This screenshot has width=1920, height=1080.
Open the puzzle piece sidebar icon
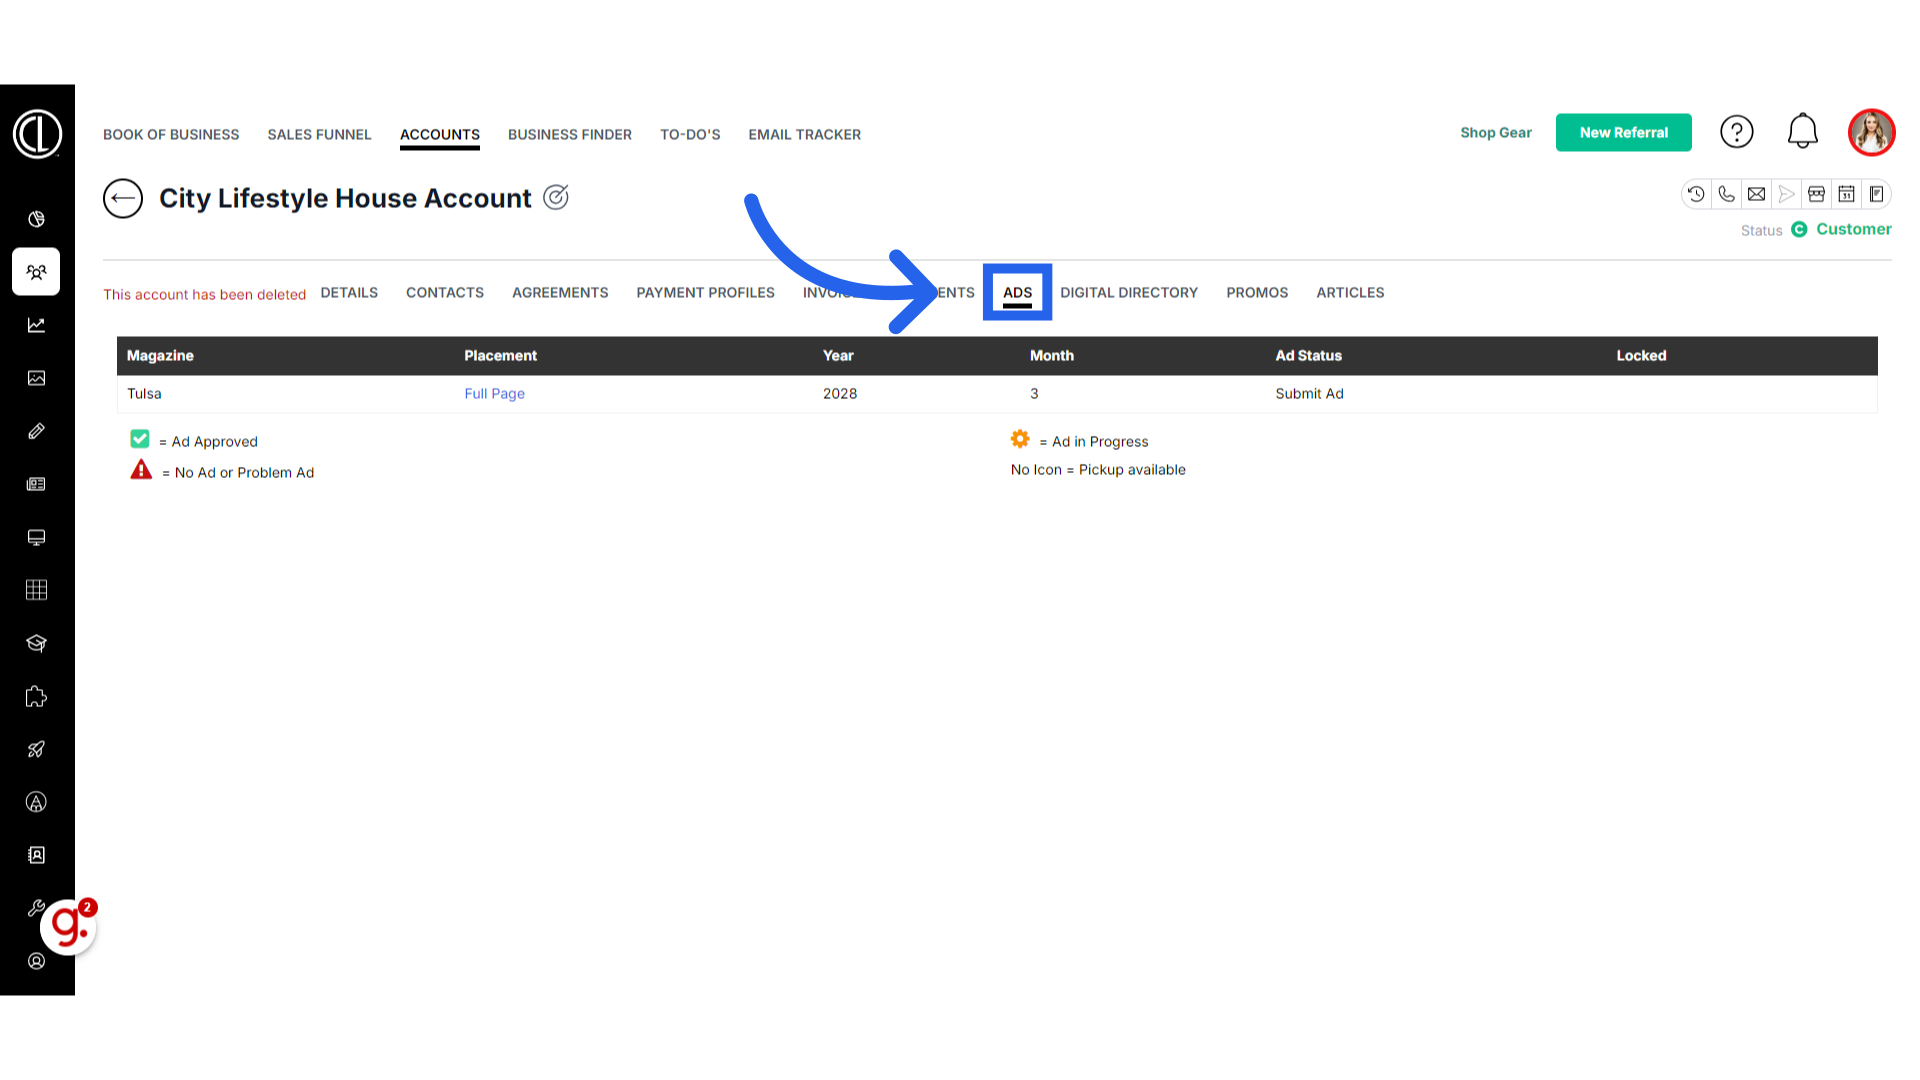tap(36, 696)
